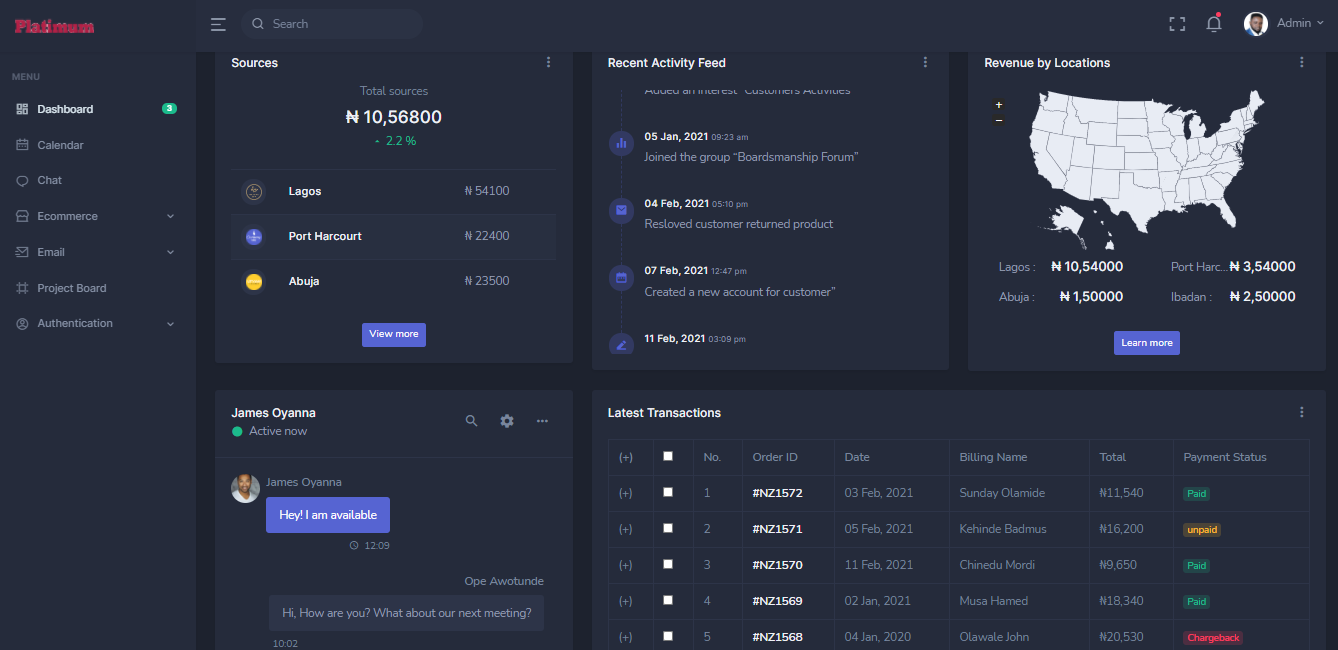Click the View more button under Sources
Screen dimensions: 1338x650
pos(393,335)
